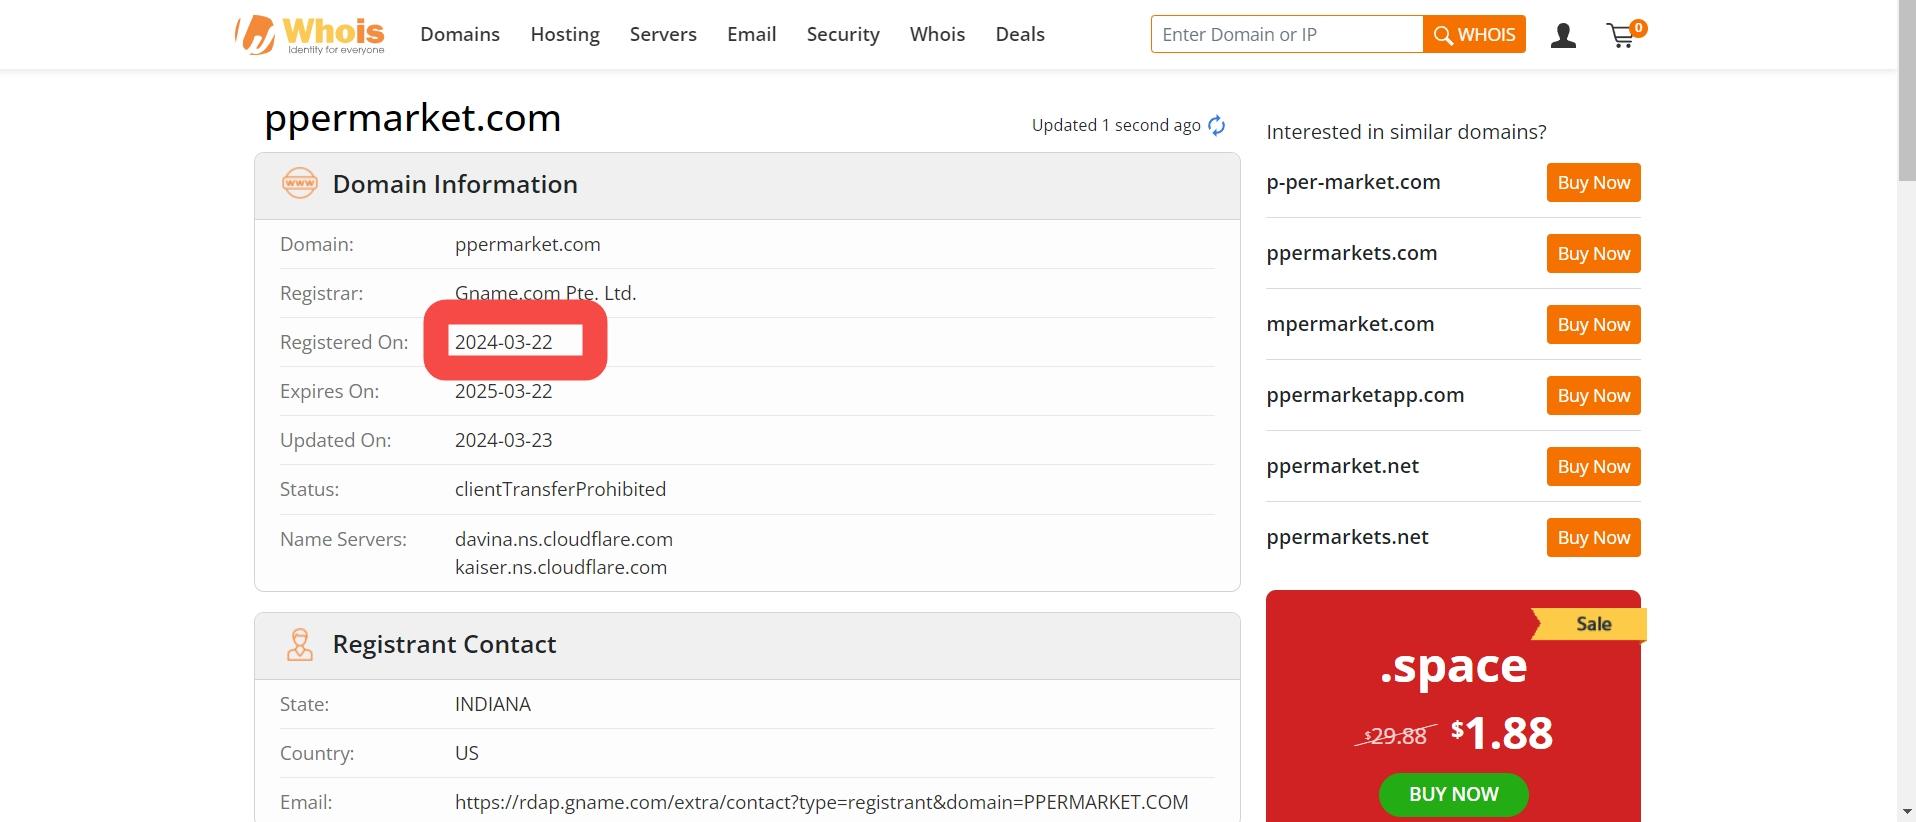
Task: Select the INDIANA state value
Action: tap(493, 704)
